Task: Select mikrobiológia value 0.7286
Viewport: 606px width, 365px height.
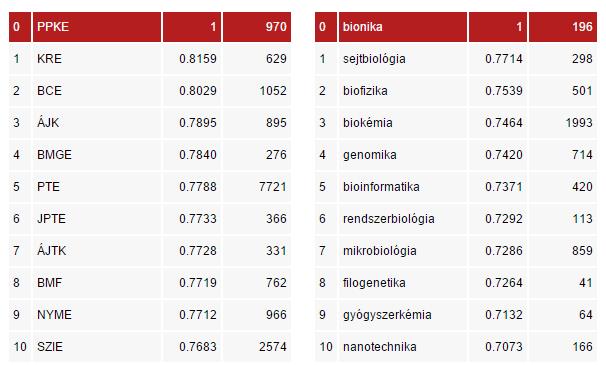Action: click(504, 251)
